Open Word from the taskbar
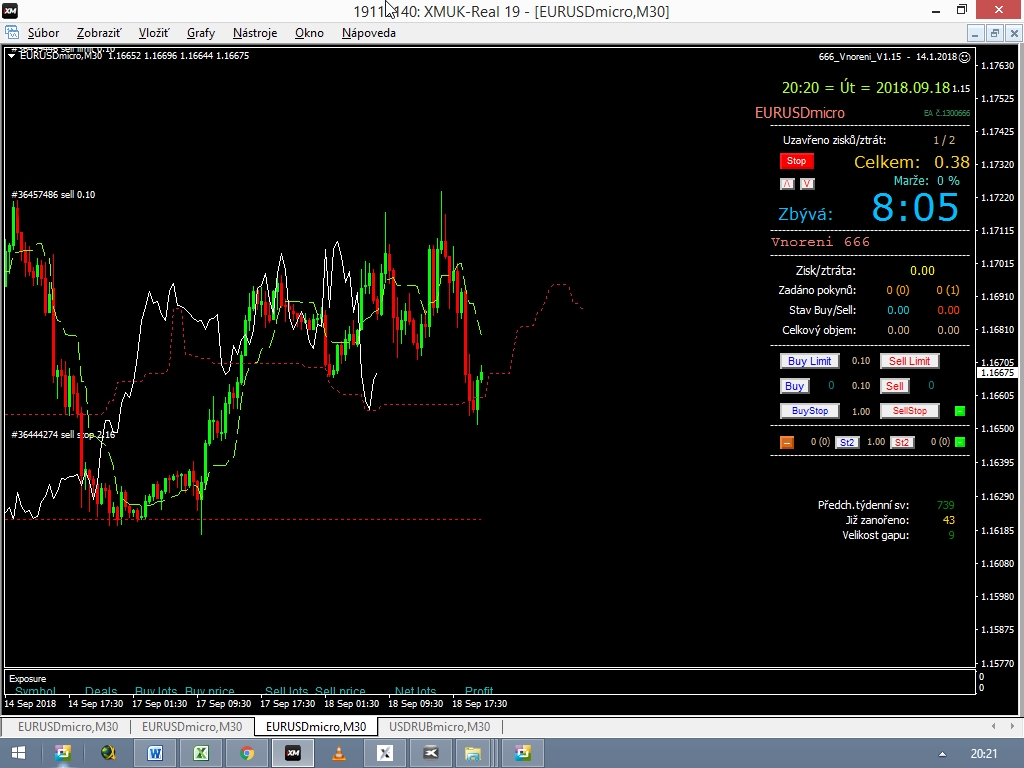1024x768 pixels. pos(155,754)
